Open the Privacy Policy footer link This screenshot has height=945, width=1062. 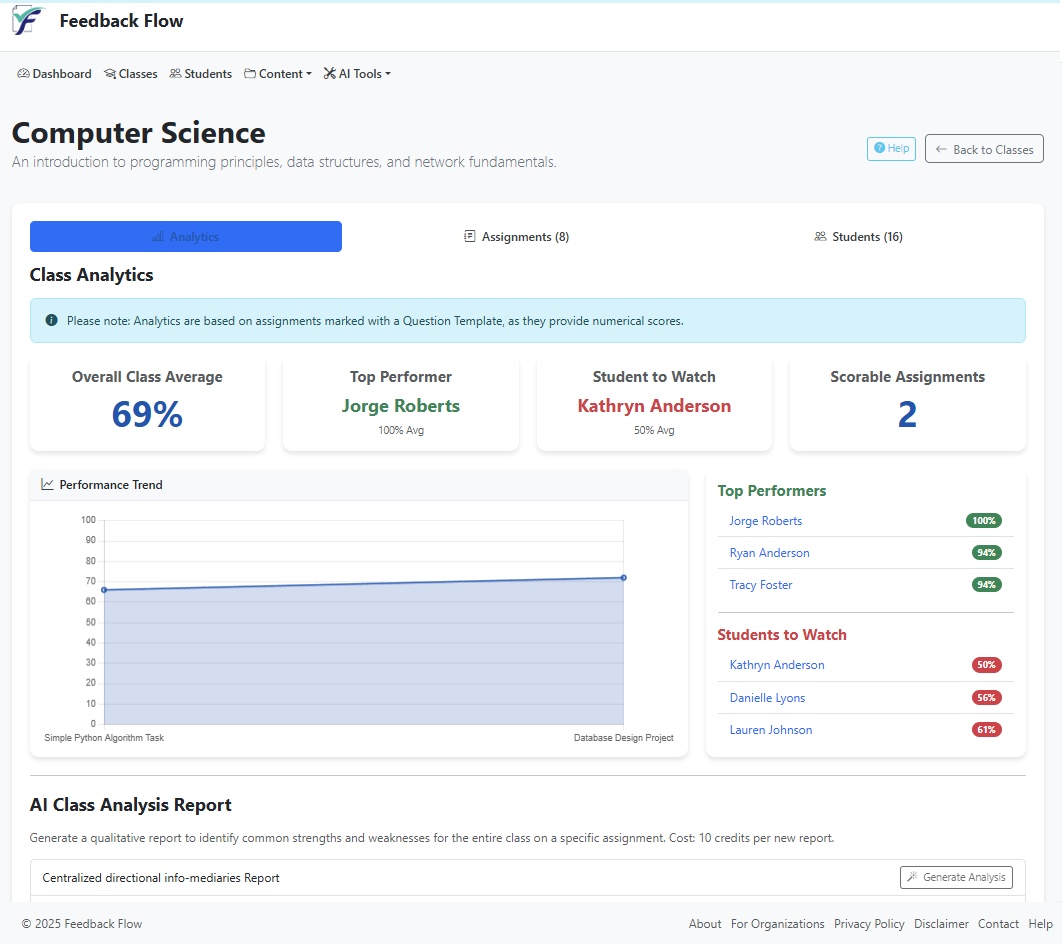tap(869, 923)
